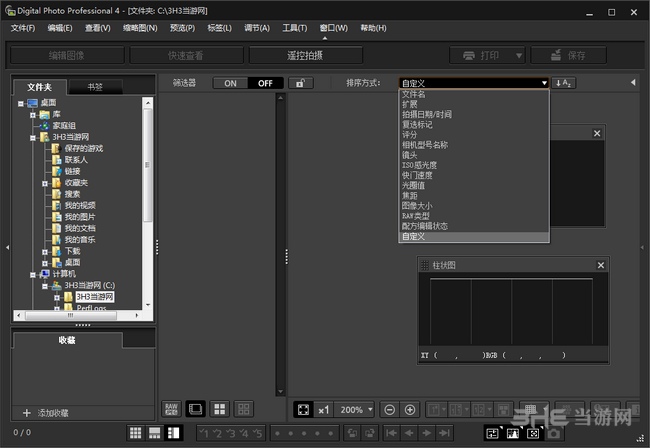Open the 窗口(W) menu
Viewport: 650px width, 448px height.
click(x=334, y=28)
